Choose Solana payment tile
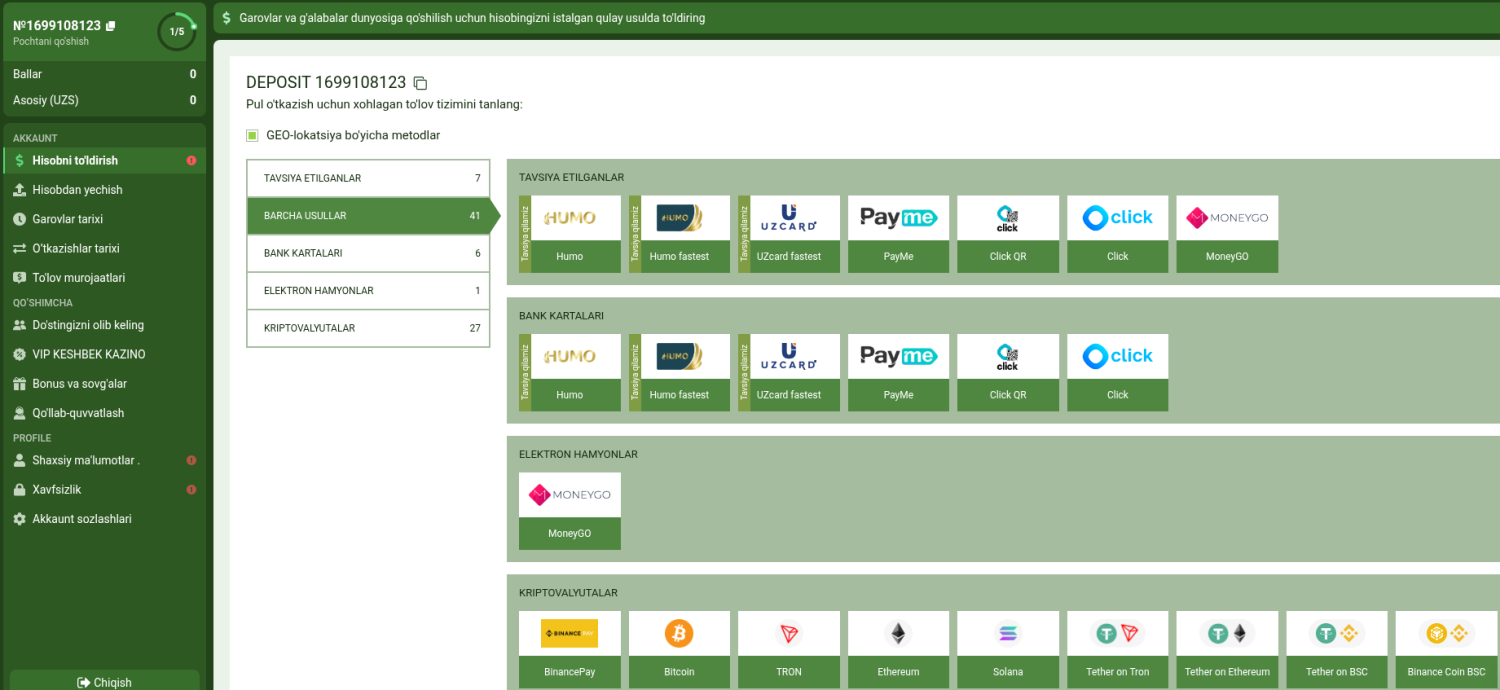This screenshot has height=690, width=1500. (x=1008, y=649)
